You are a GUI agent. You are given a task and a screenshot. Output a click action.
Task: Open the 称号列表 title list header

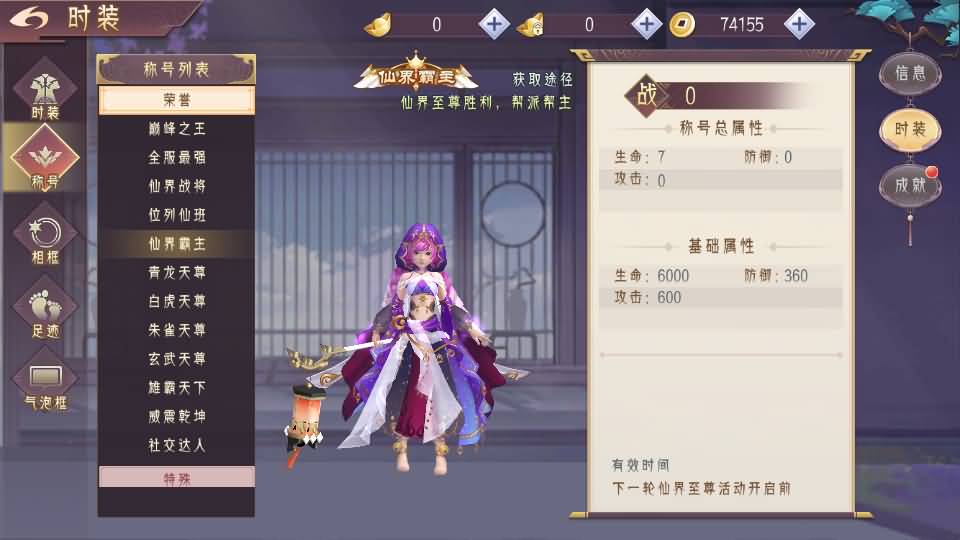pyautogui.click(x=176, y=69)
